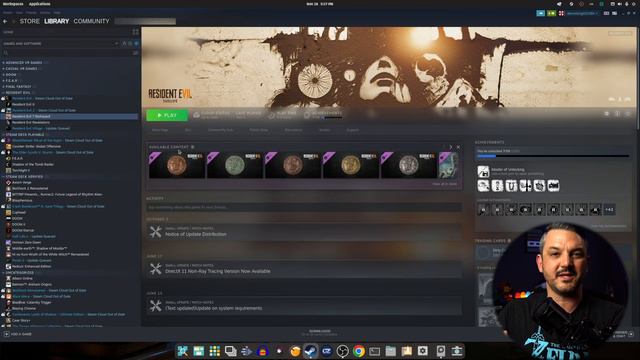Click Add a Game at the bottom left

[x=18, y=334]
